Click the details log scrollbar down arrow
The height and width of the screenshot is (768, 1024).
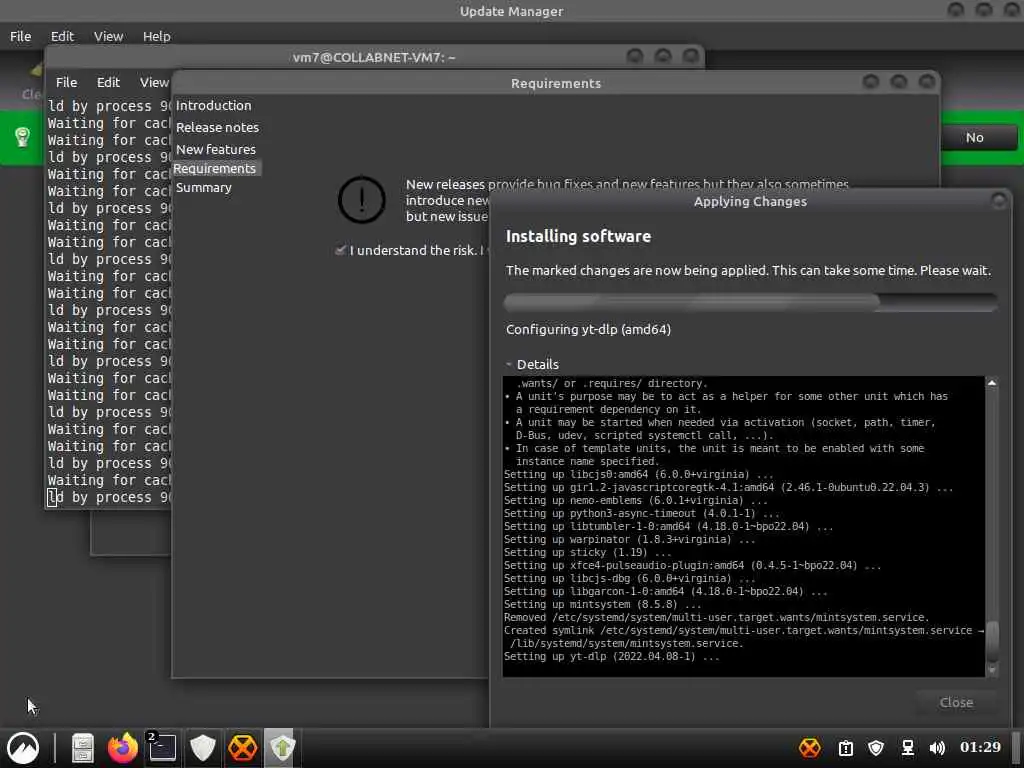[991, 670]
